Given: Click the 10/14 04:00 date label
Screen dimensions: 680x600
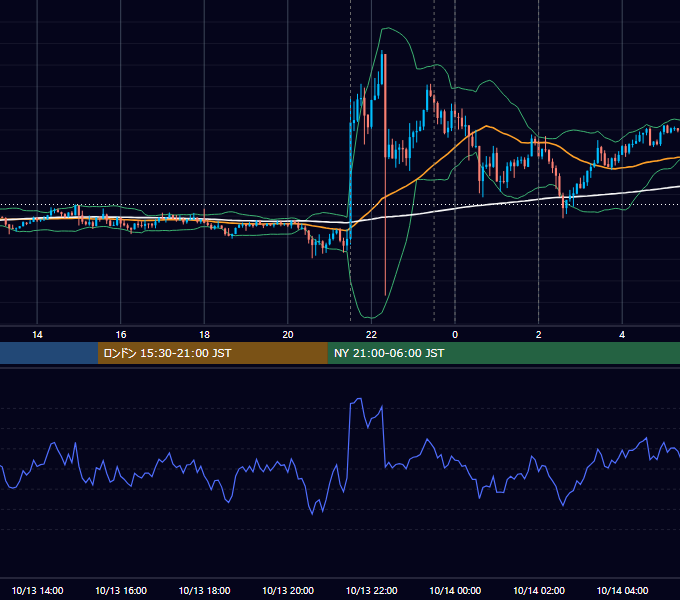Looking at the screenshot, I should pos(622,590).
